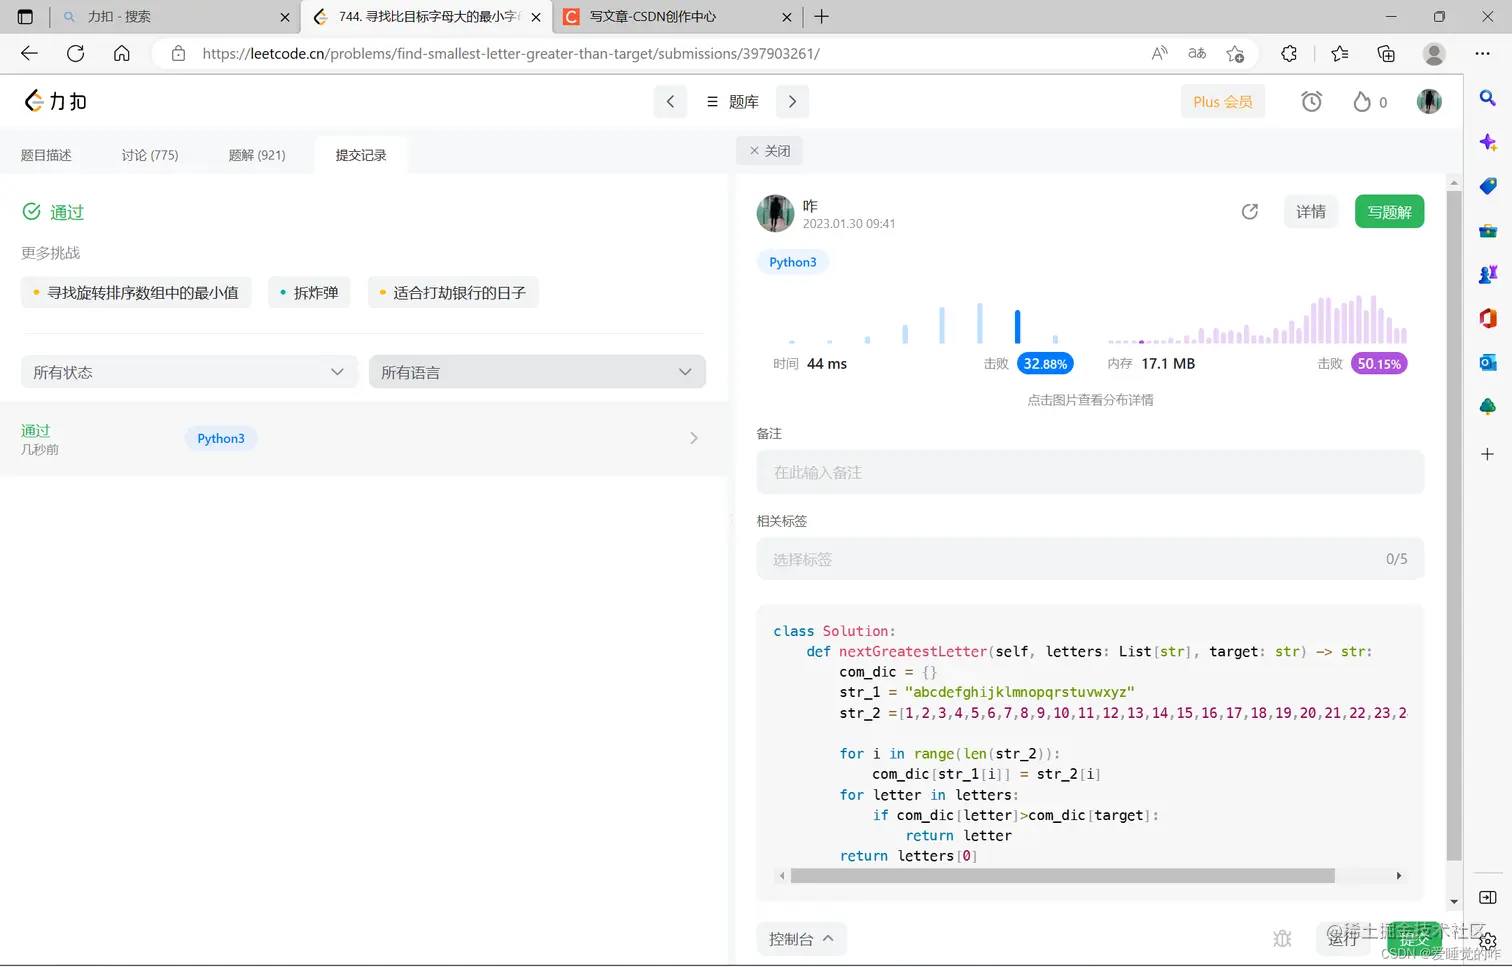The image size is (1512, 967).
Task: Open the 通过 submission record row
Action: [x=364, y=439]
